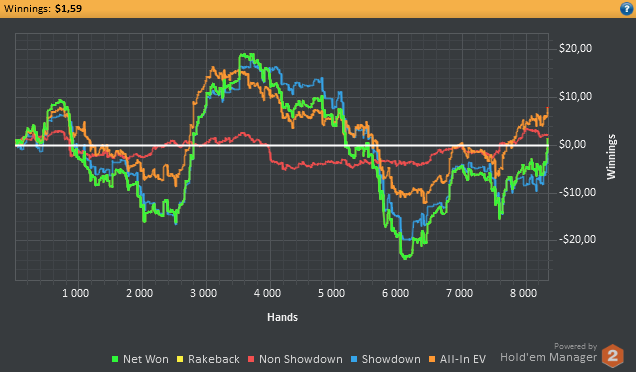Toggle the yellow Rakeback legend swatch

(180, 359)
